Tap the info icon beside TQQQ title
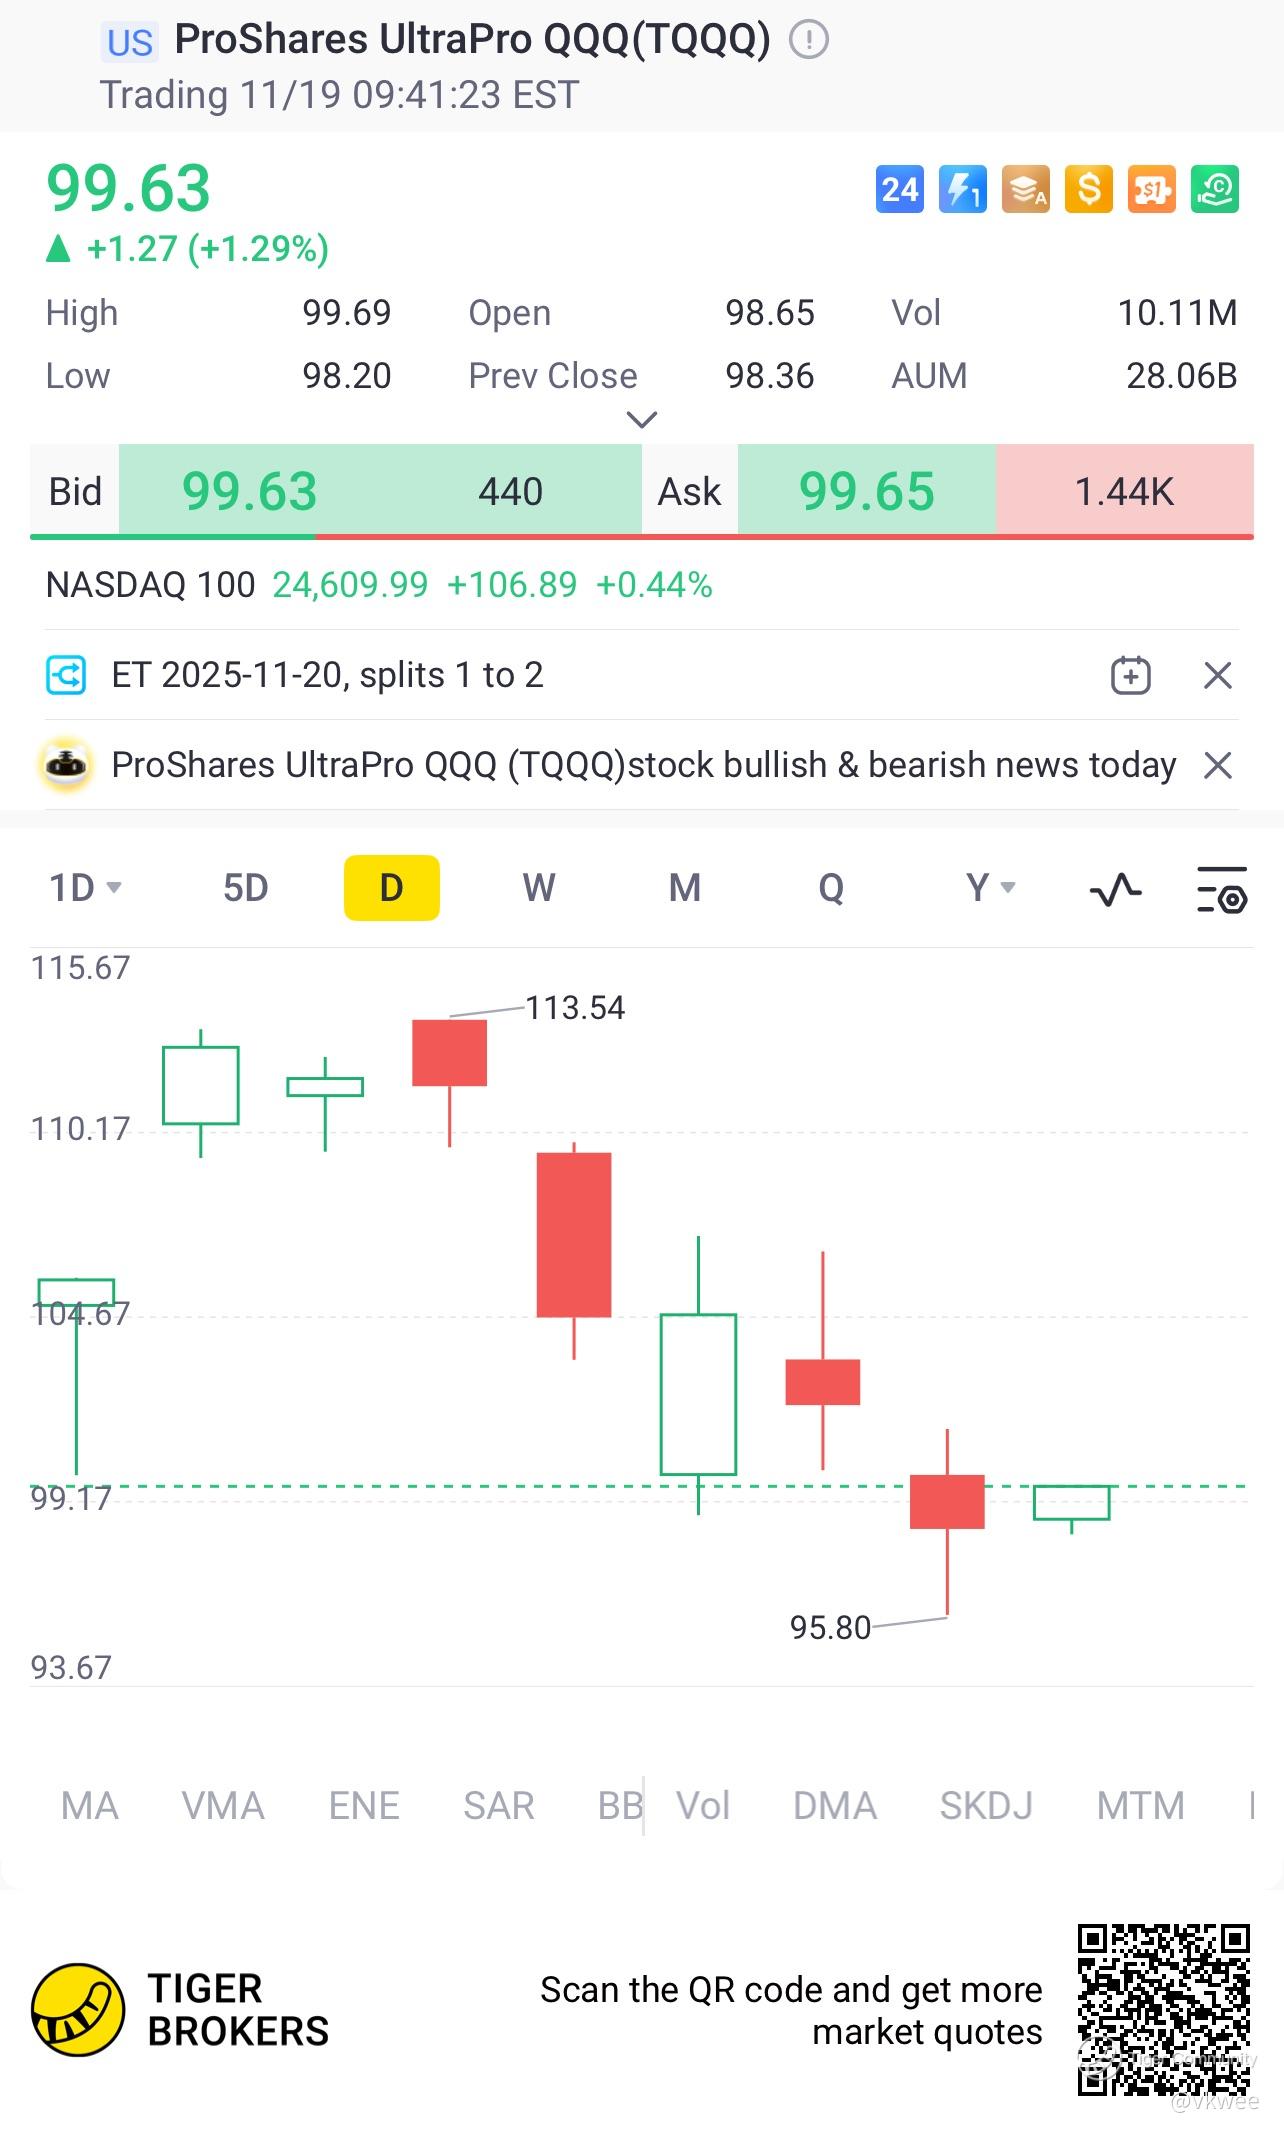 pyautogui.click(x=809, y=40)
